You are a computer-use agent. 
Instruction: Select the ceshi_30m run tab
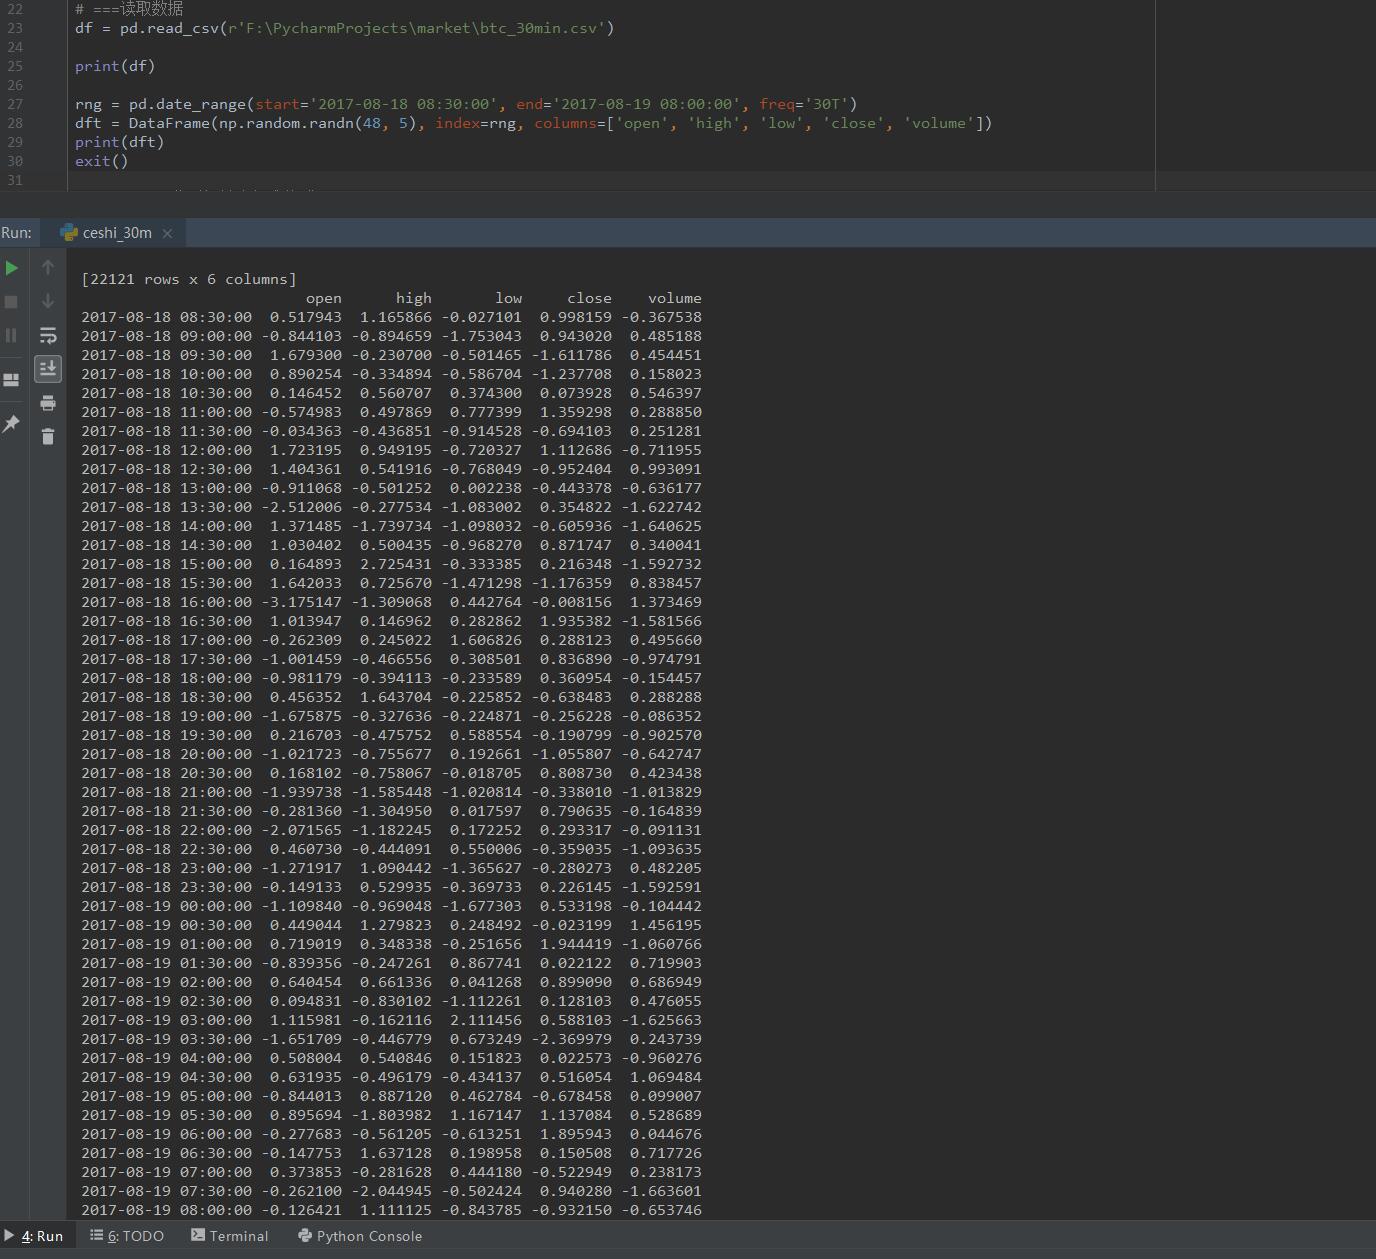[116, 233]
